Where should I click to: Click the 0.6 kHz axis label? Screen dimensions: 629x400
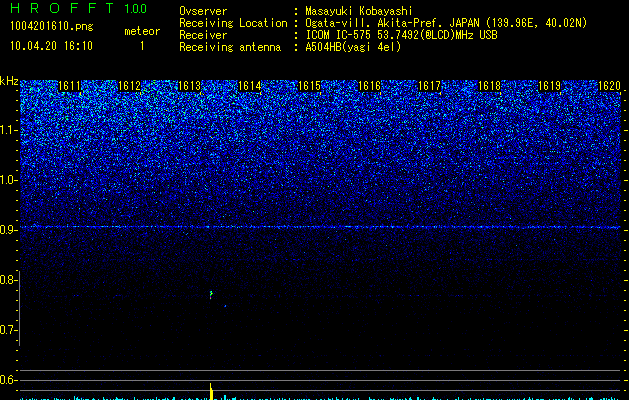pos(9,380)
